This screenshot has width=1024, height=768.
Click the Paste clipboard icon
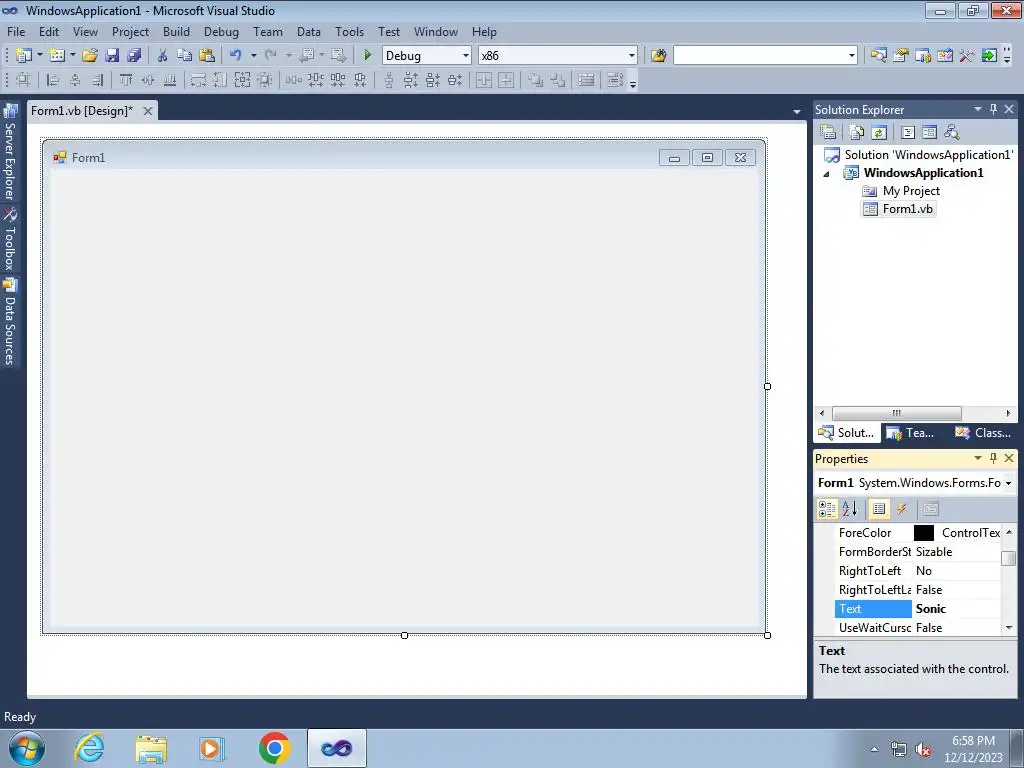coord(207,56)
